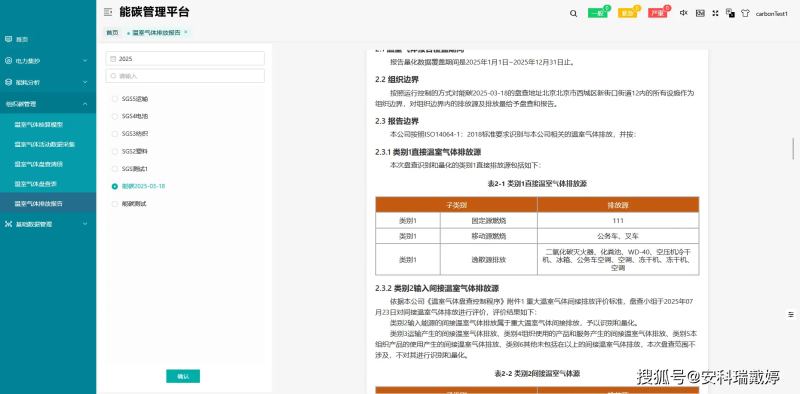Screen dimensions: 800x394
Task: Collapse sidebar with hamburger menu icon
Action: pos(108,12)
